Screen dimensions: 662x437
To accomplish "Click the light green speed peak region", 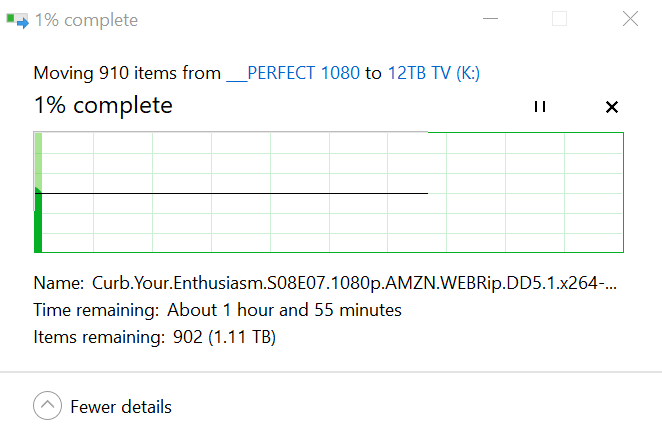I will (38, 161).
